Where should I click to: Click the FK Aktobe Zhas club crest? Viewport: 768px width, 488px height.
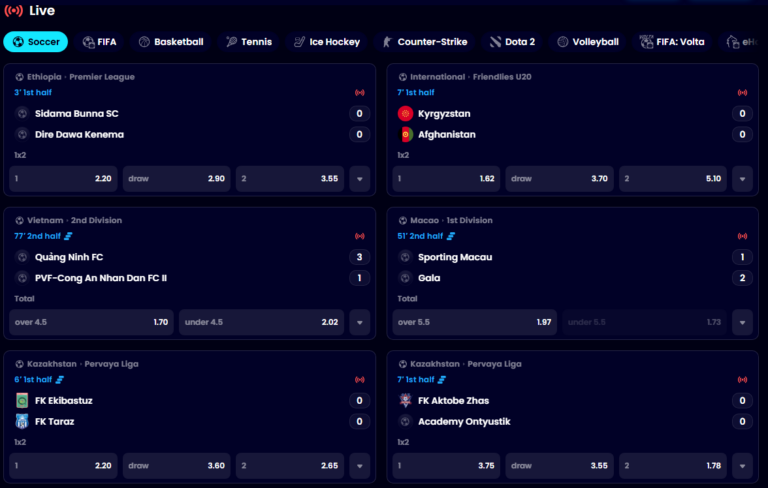405,401
